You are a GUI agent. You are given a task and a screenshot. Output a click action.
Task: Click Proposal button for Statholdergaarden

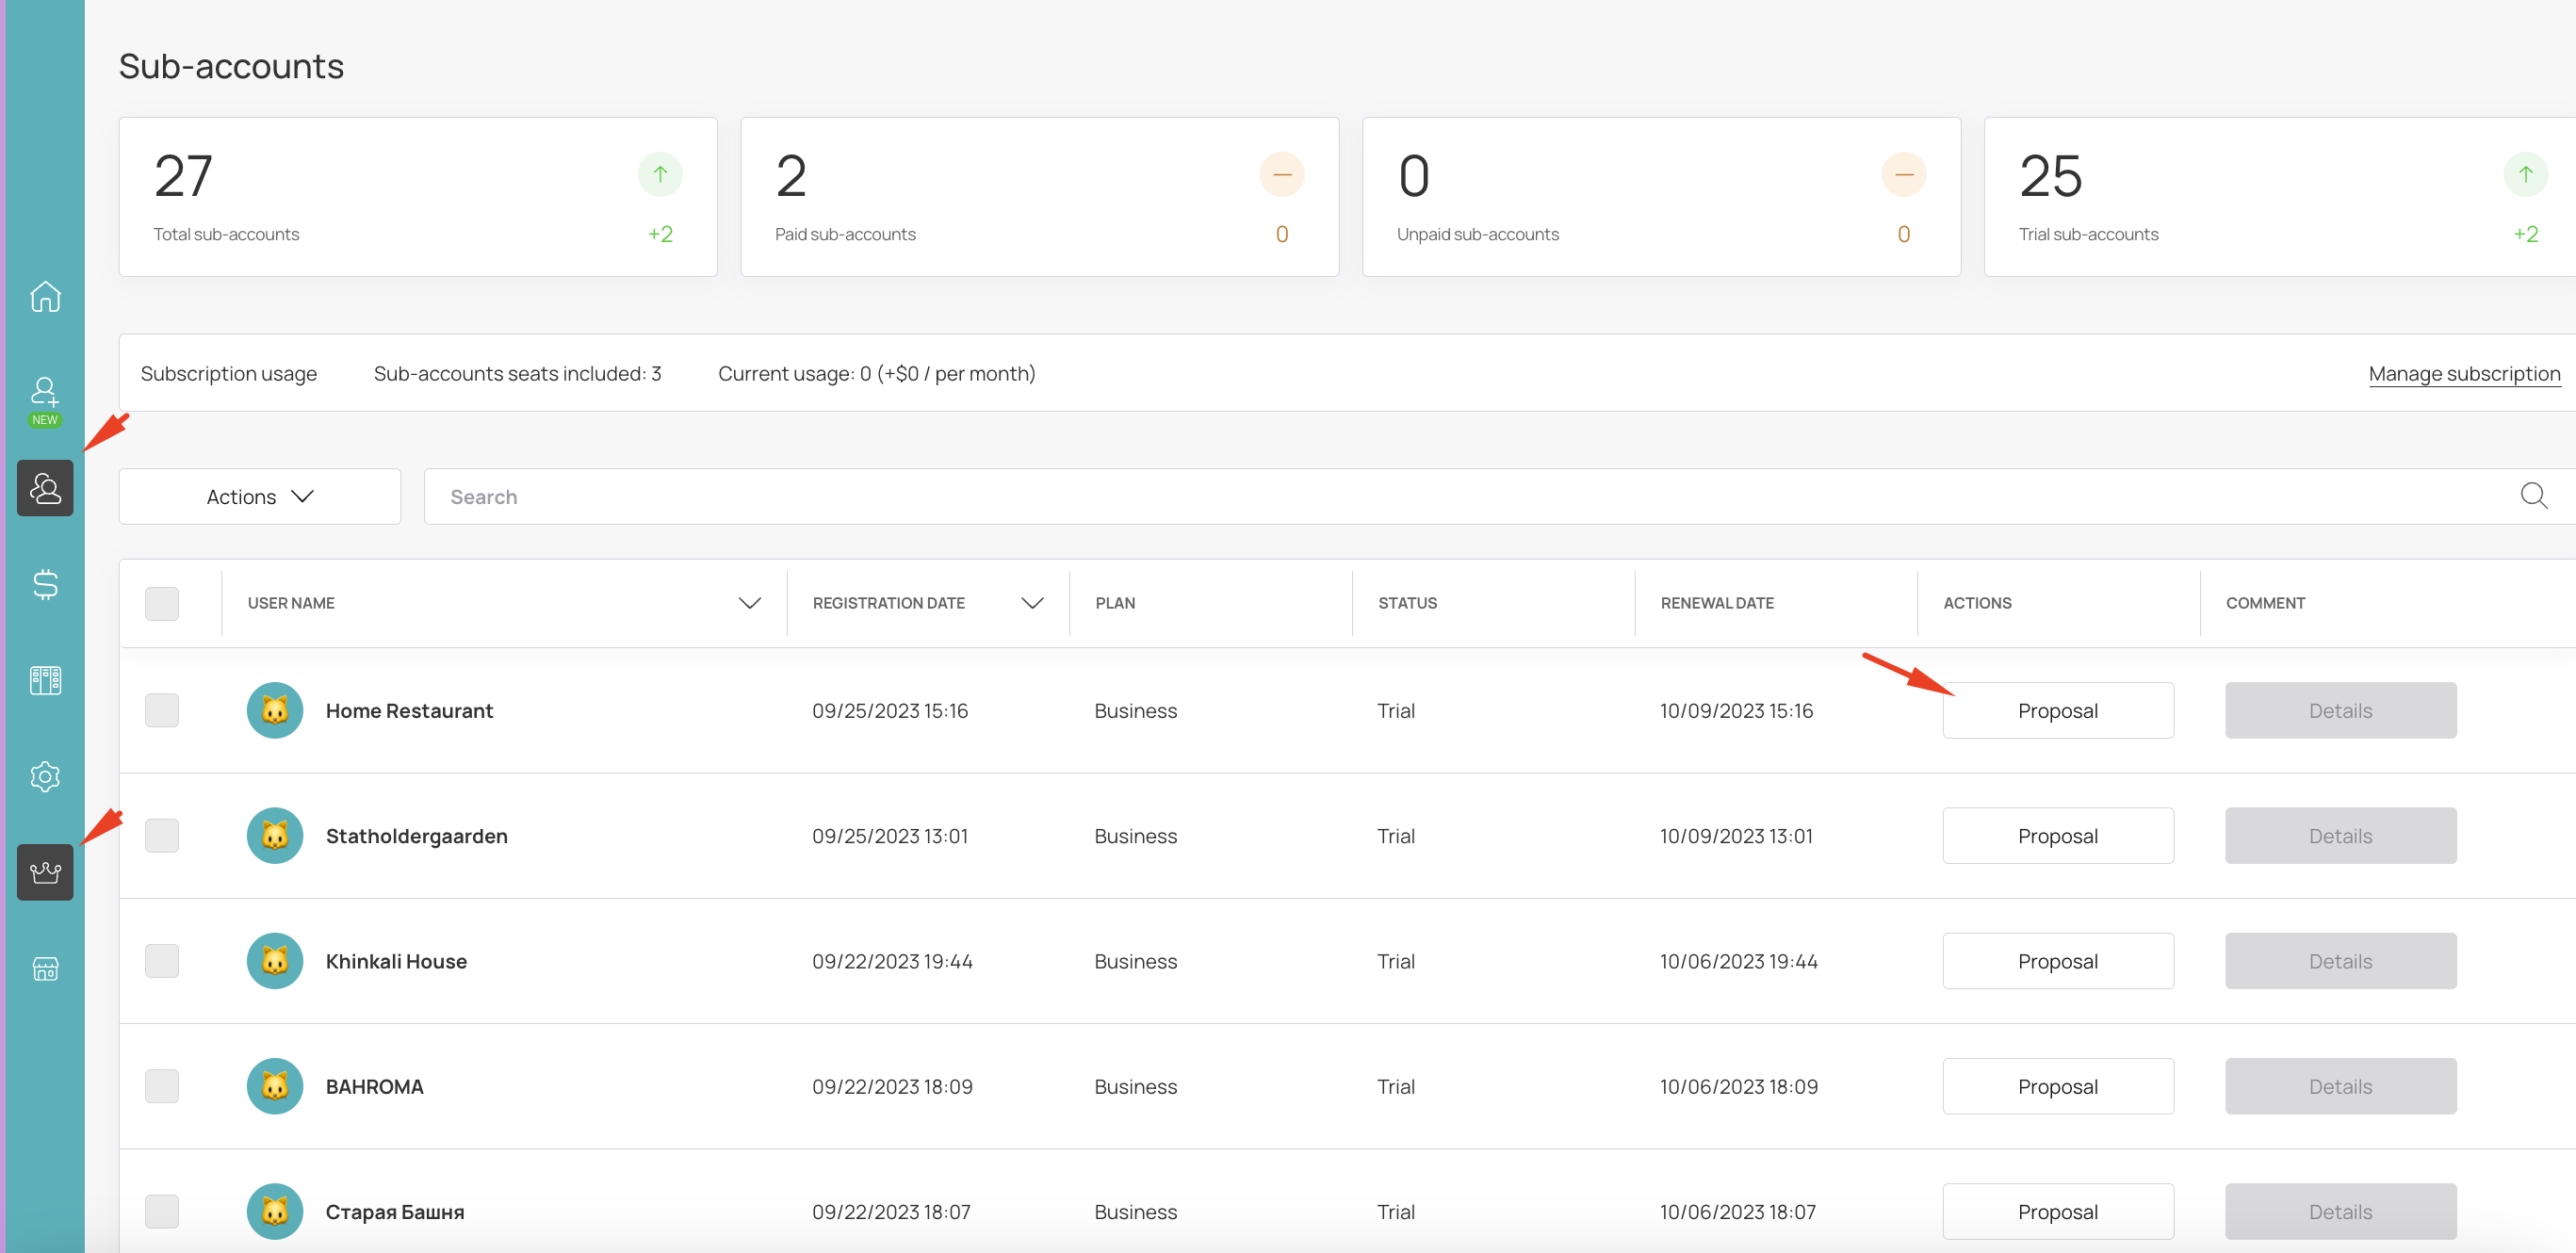pyautogui.click(x=2057, y=836)
